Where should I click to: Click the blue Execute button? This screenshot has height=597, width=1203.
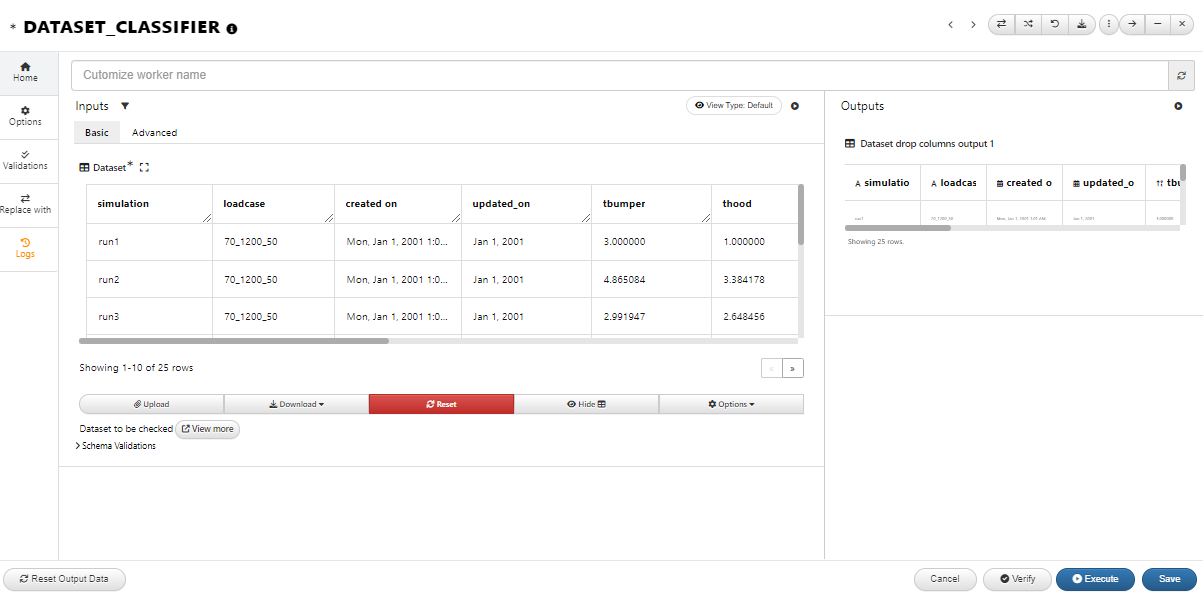click(x=1095, y=579)
